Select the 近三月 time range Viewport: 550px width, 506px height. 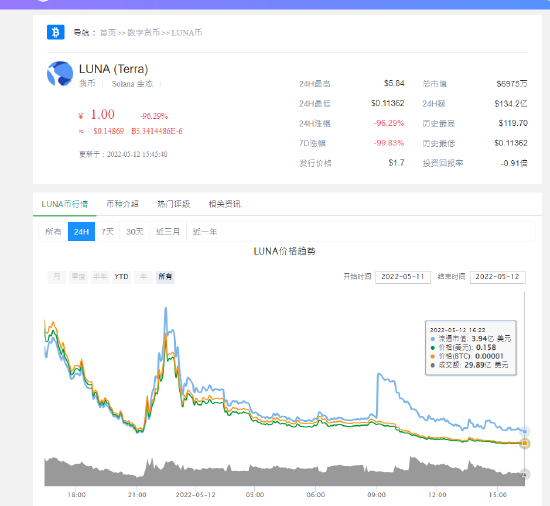(x=168, y=231)
